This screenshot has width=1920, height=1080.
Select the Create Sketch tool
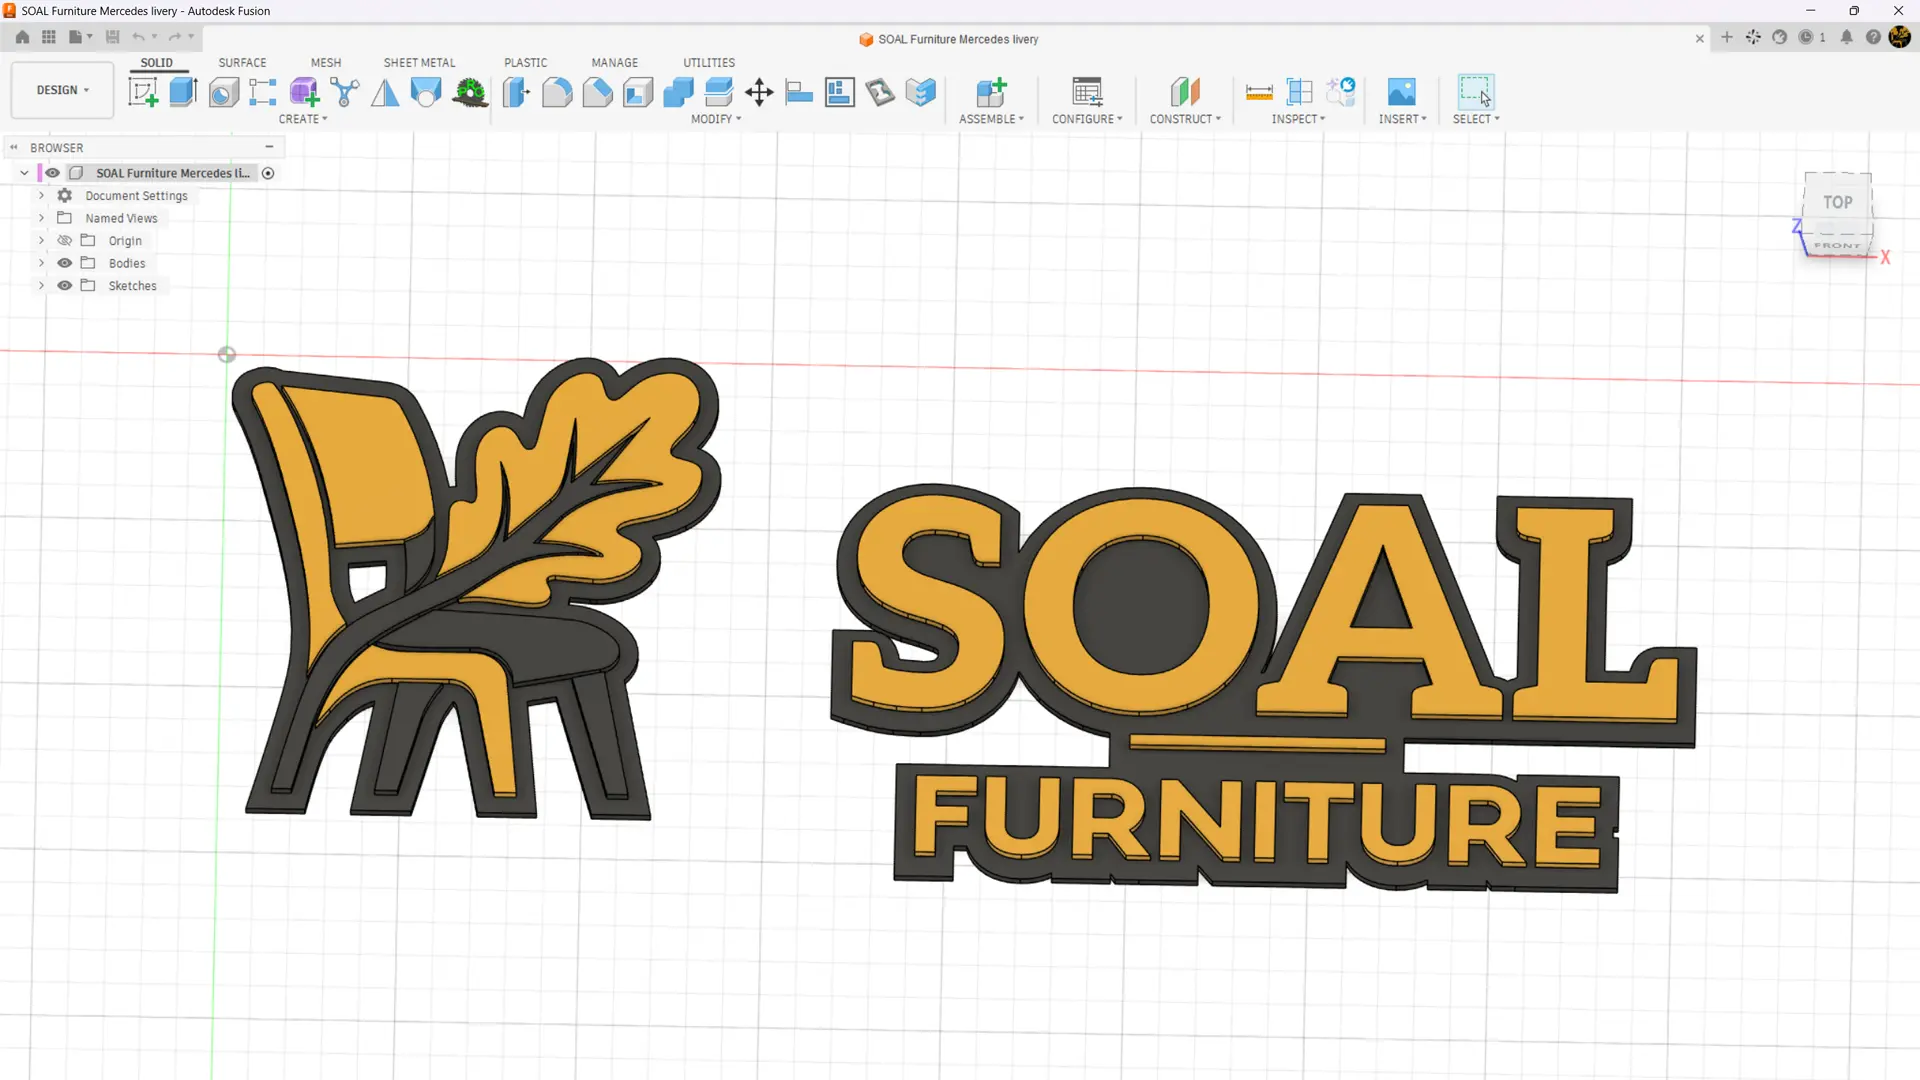click(143, 92)
